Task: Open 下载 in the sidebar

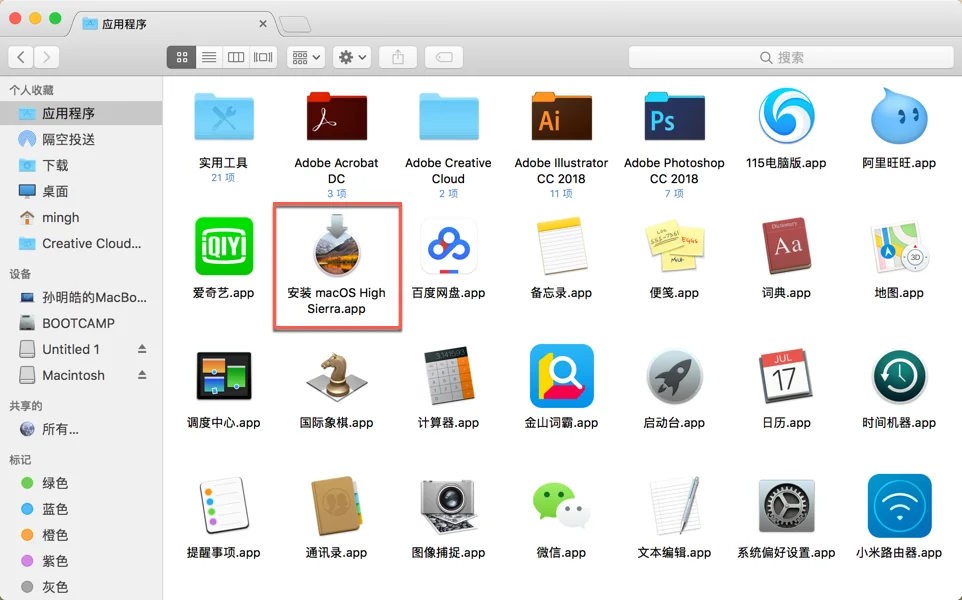Action: tap(81, 165)
